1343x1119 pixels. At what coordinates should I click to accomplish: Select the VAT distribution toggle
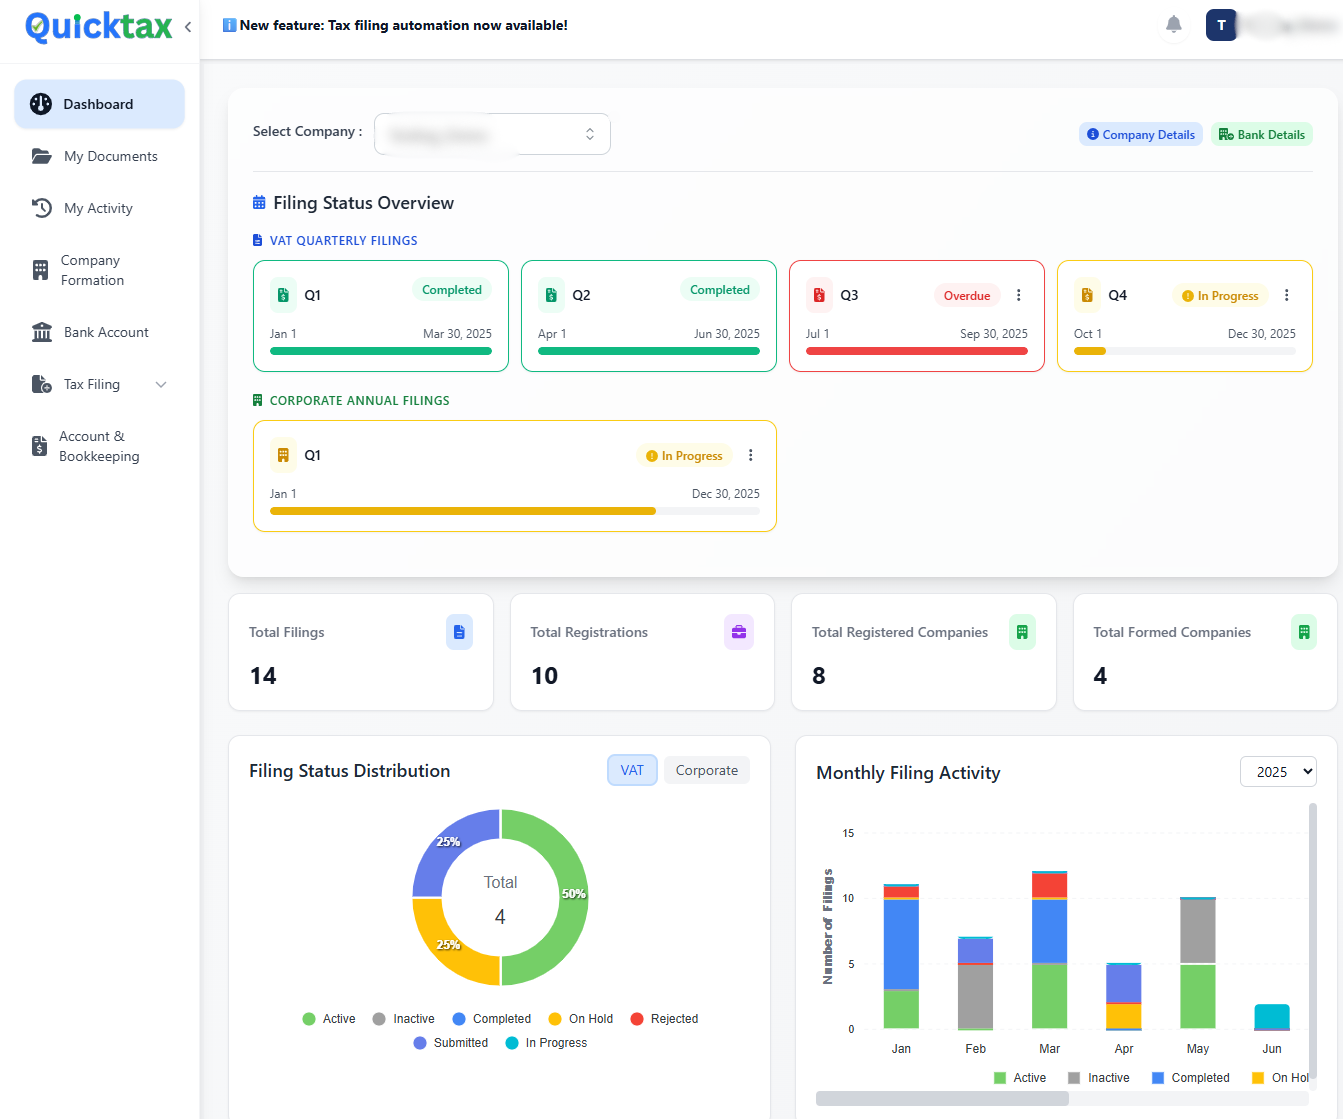632,770
